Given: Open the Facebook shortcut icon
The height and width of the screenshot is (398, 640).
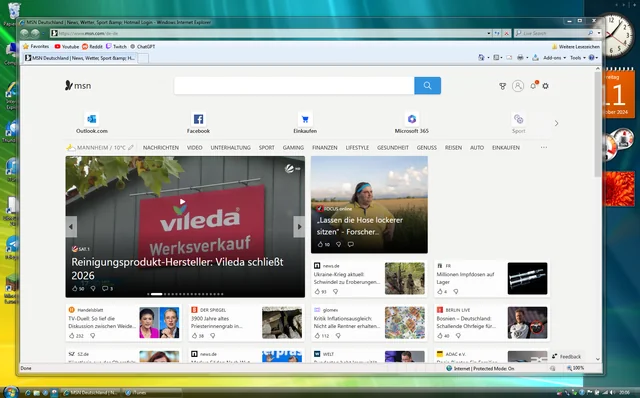Looking at the screenshot, I should click(198, 119).
